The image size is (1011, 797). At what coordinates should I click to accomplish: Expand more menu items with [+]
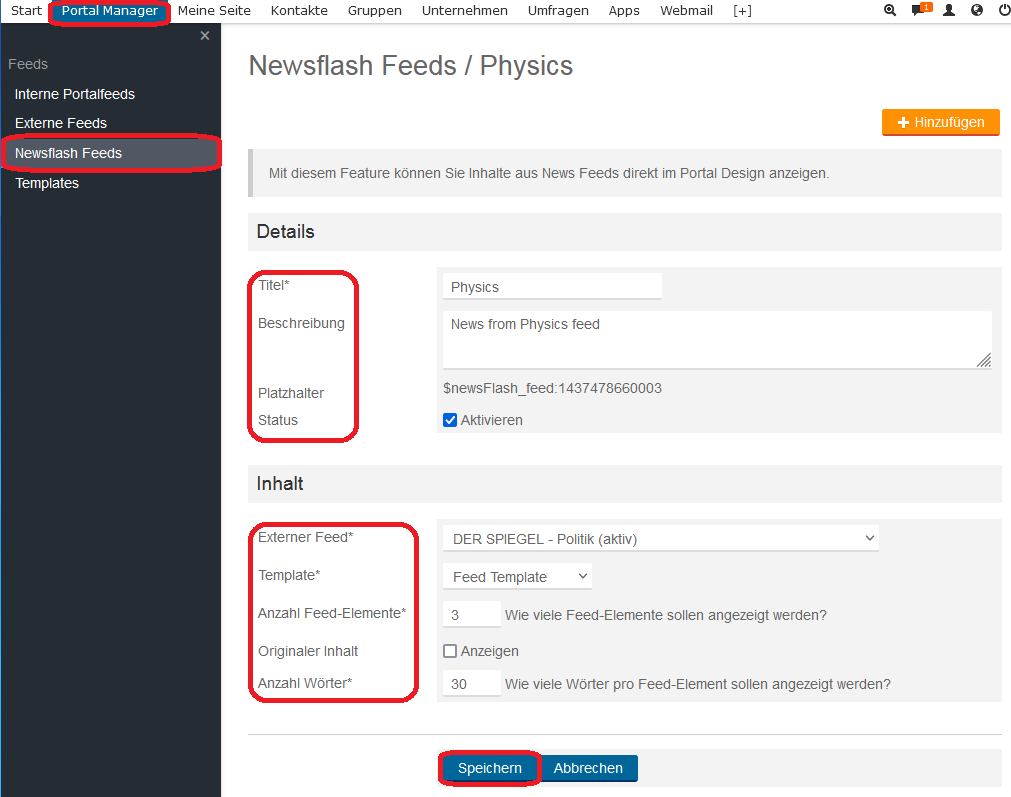tap(742, 11)
